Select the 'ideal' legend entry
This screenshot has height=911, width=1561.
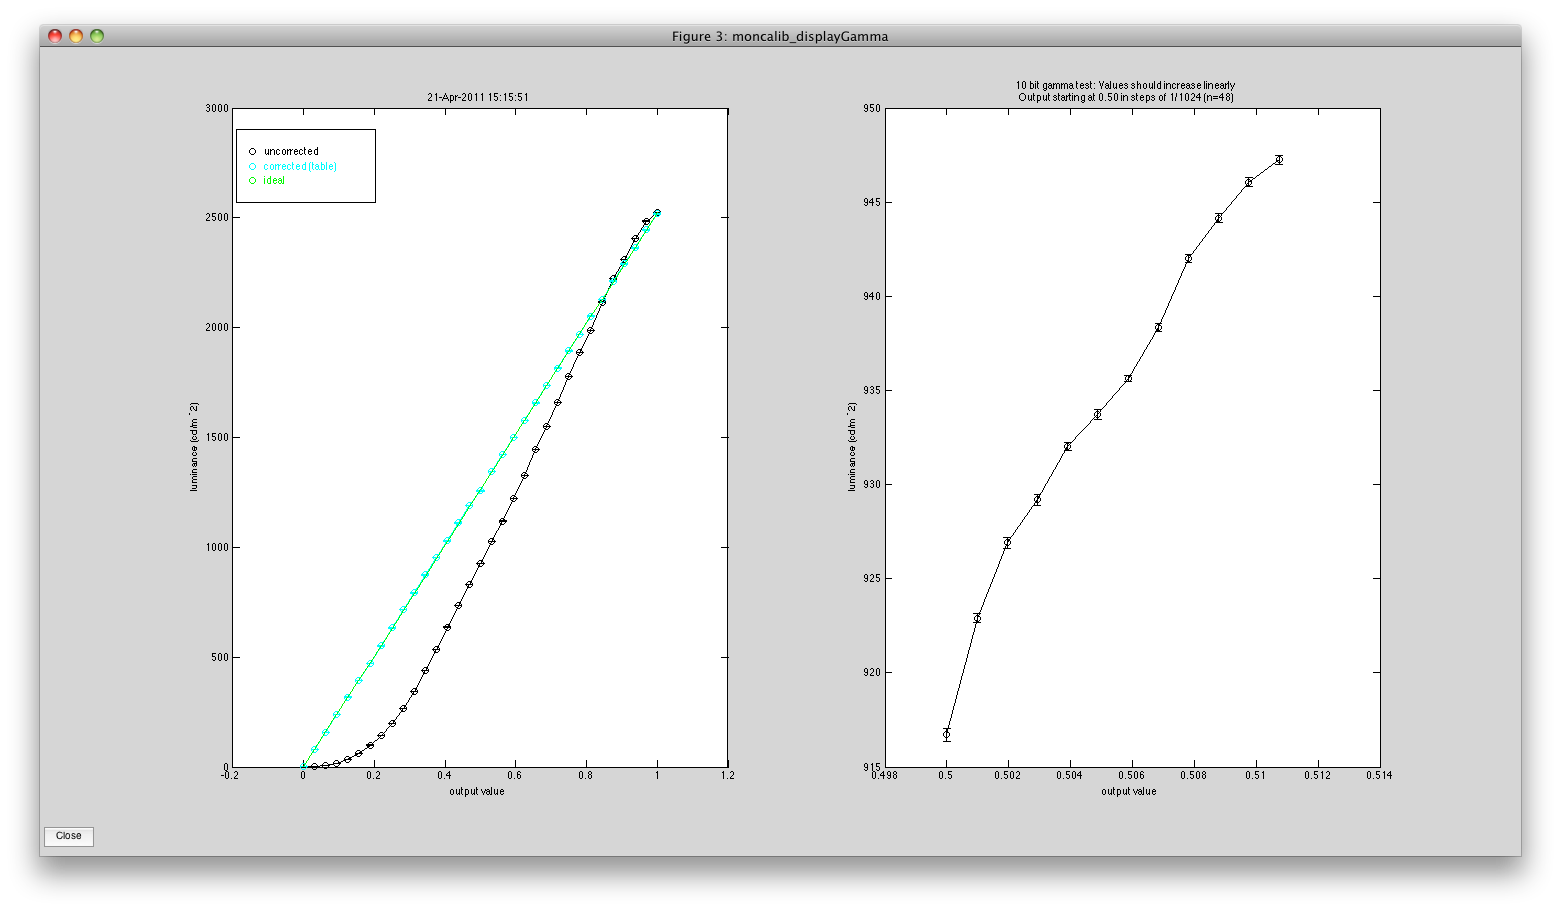pyautogui.click(x=274, y=181)
